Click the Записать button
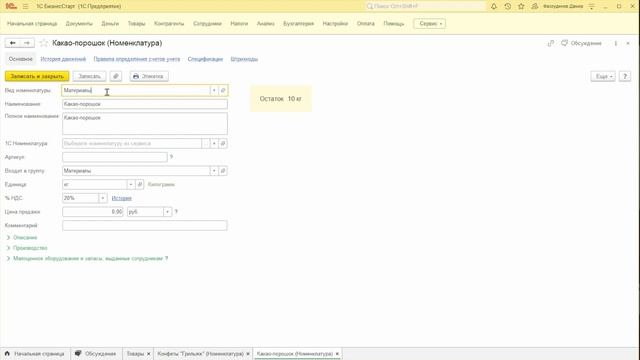Screen dimensions: 640x360 pyautogui.click(x=89, y=76)
